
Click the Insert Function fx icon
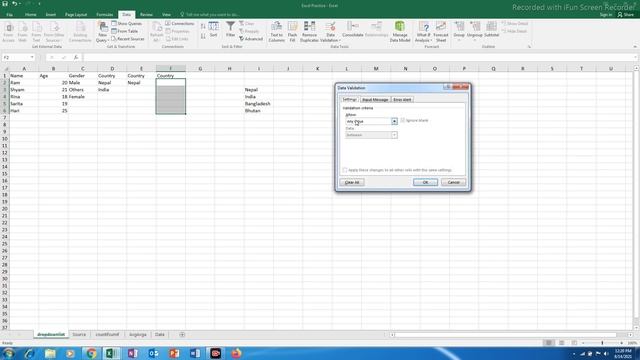click(76, 58)
